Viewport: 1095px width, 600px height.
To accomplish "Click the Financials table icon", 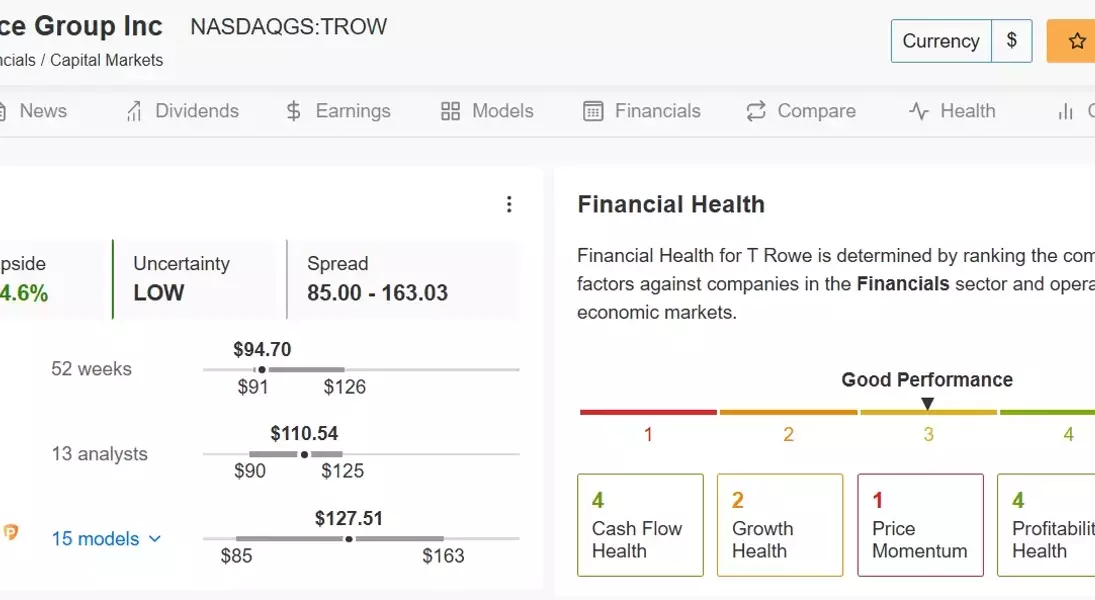I will coord(593,112).
